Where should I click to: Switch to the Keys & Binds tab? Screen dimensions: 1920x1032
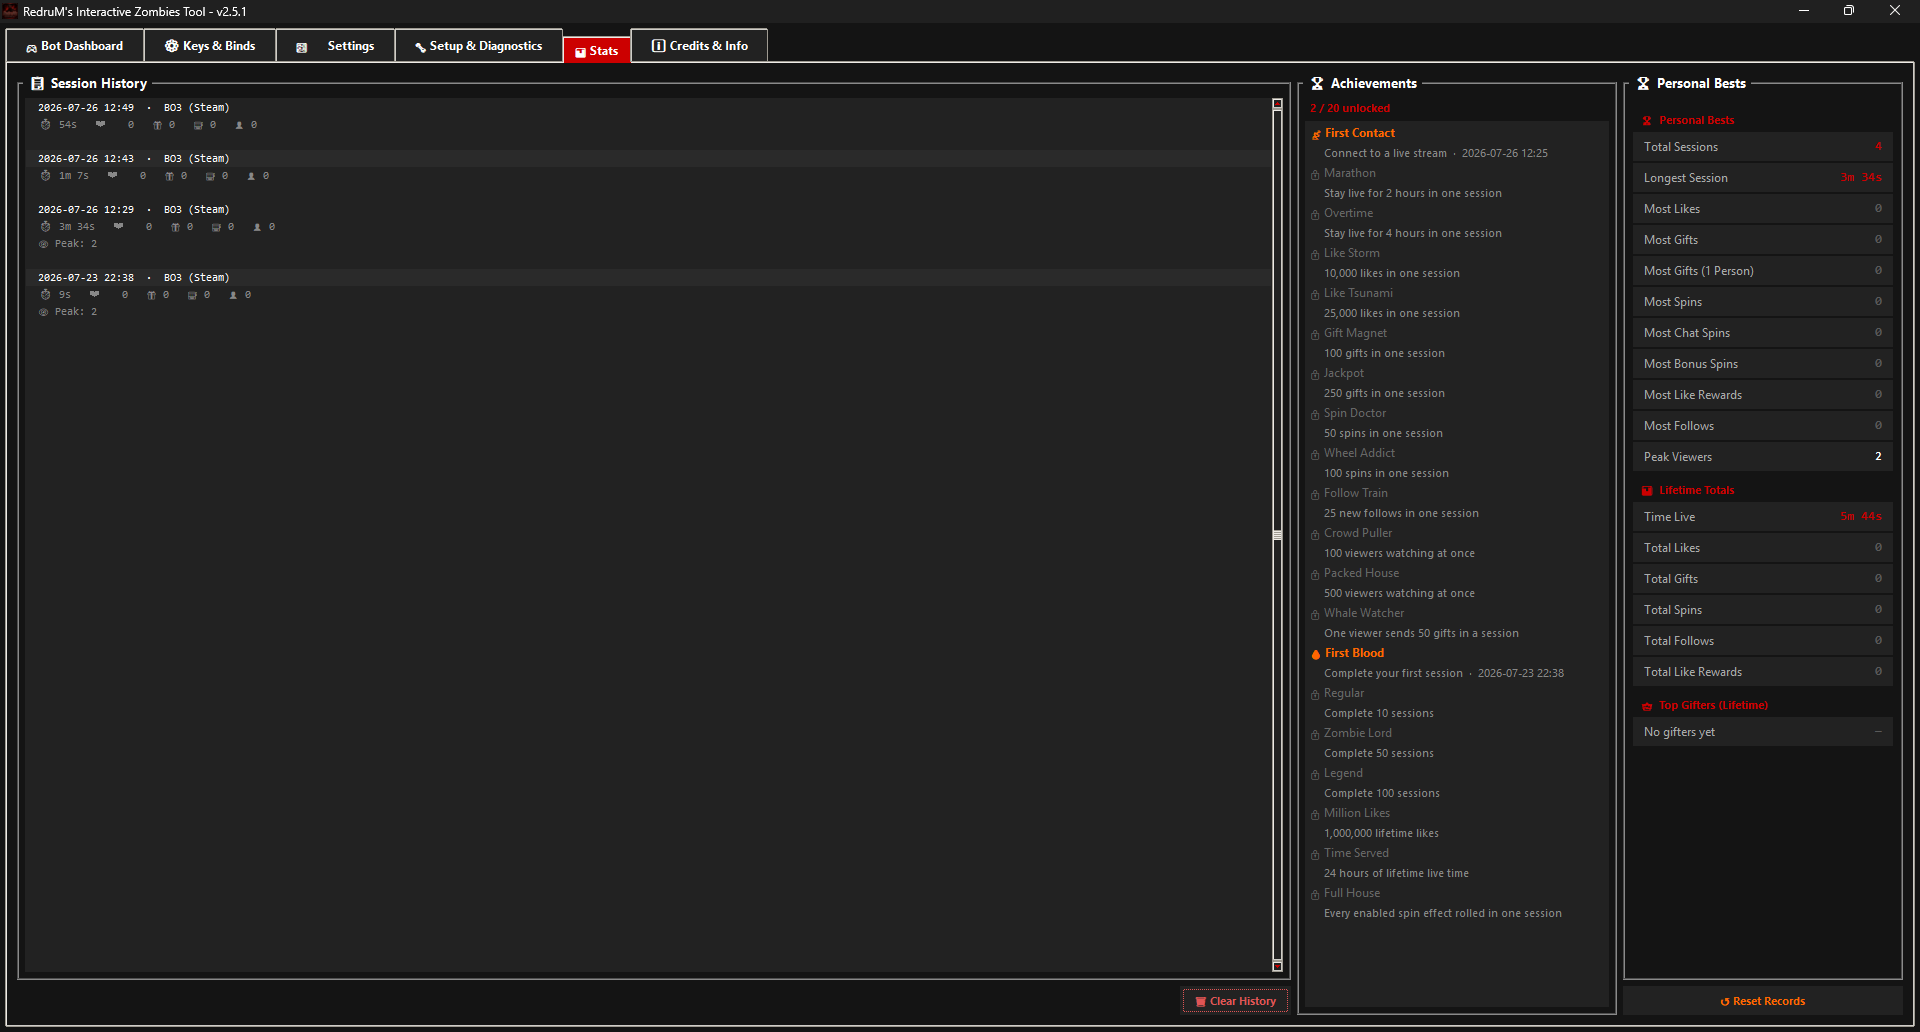tap(210, 46)
